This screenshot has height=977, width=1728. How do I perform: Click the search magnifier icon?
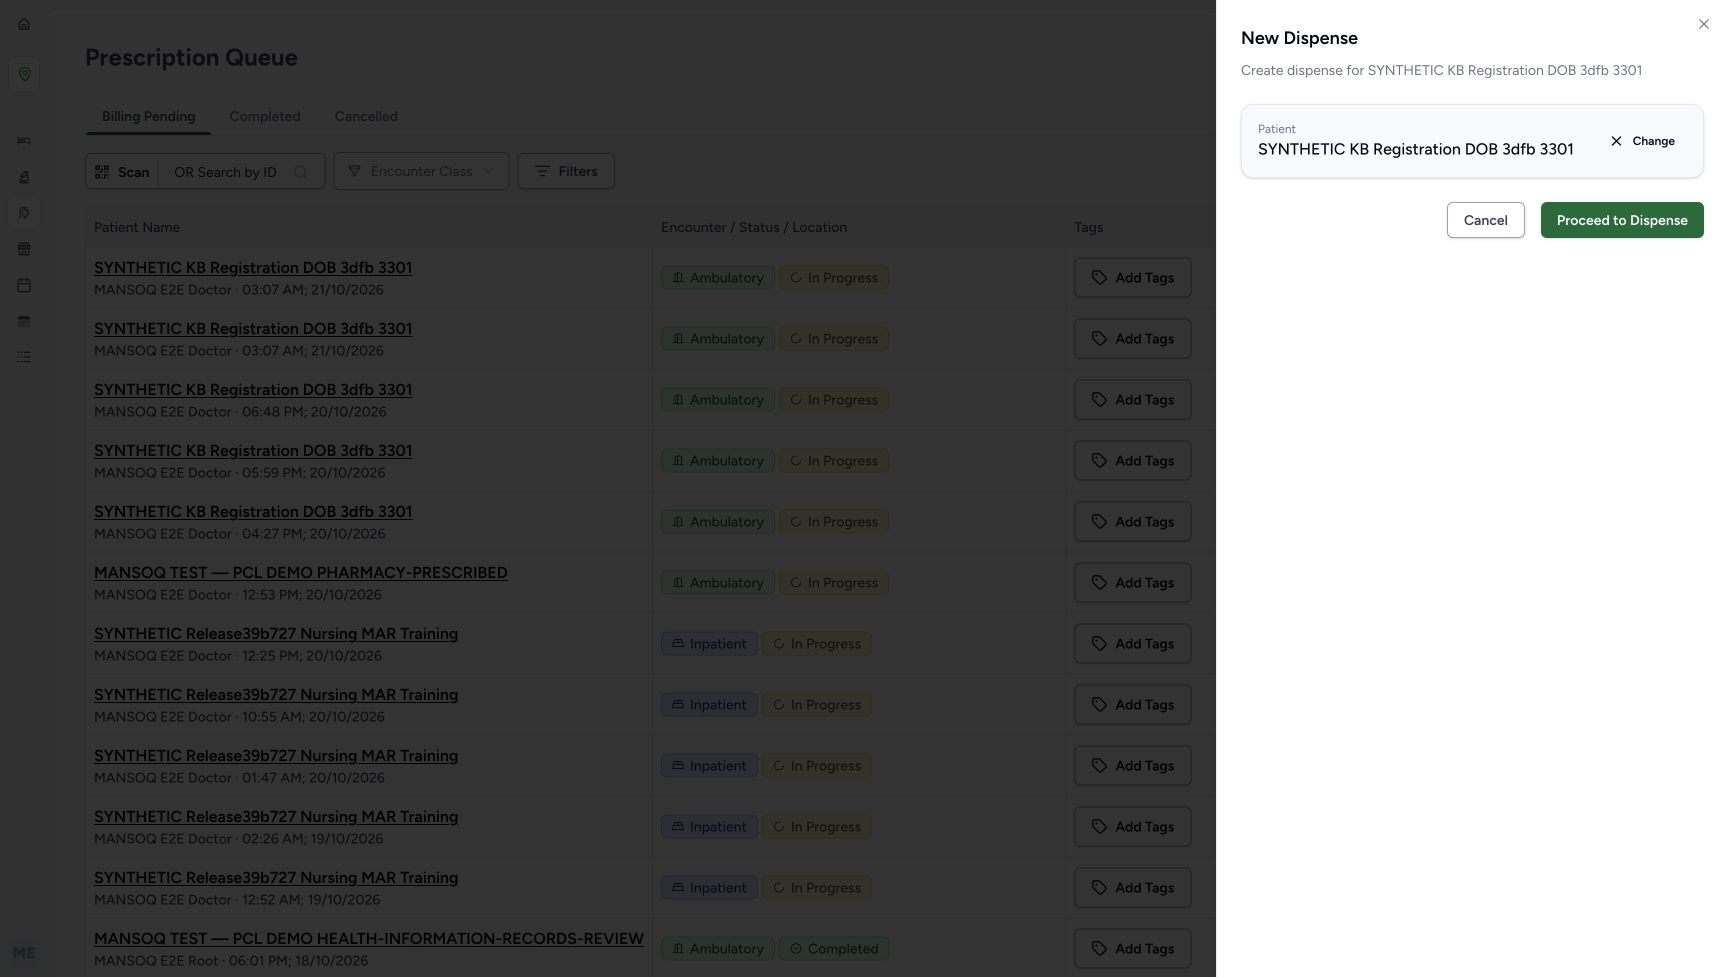[300, 172]
